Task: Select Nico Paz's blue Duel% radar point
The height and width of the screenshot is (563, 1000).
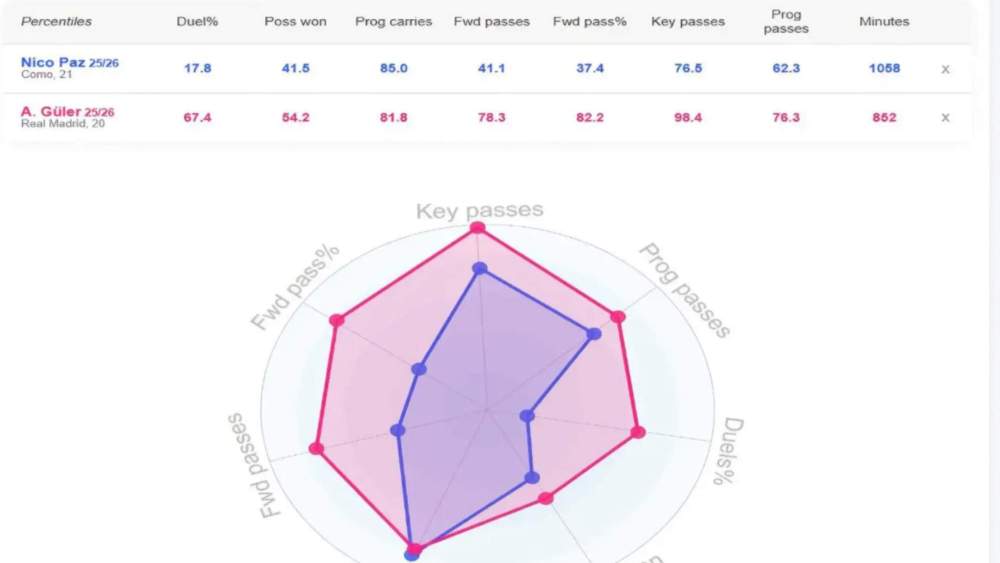Action: tap(528, 415)
